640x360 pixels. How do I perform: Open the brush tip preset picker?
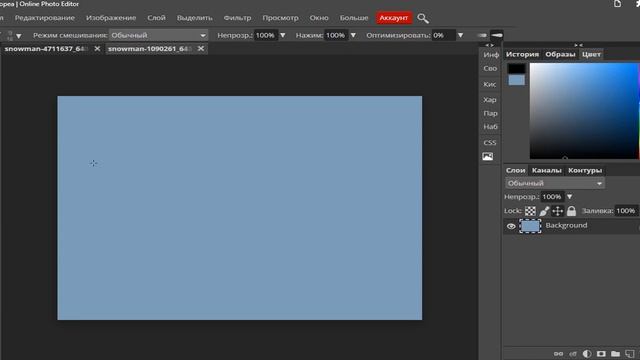tap(10, 36)
